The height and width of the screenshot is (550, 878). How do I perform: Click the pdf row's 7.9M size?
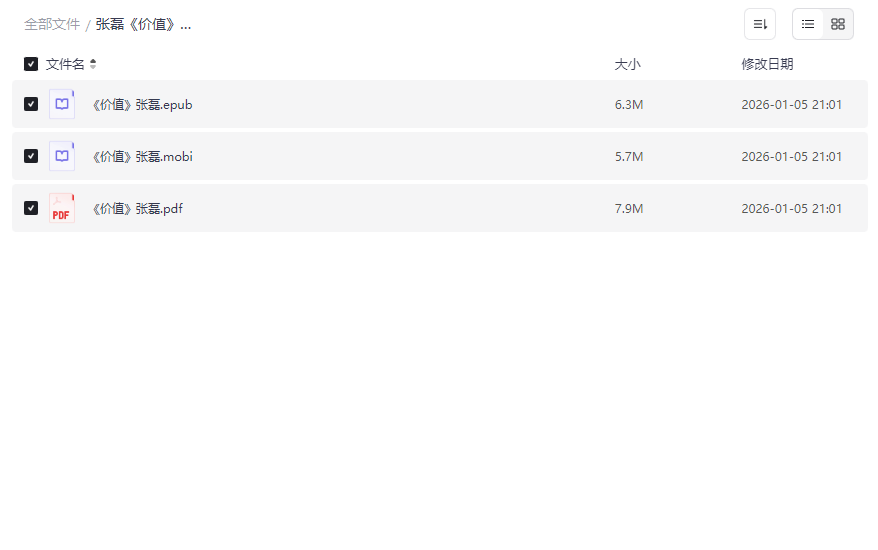coord(629,208)
